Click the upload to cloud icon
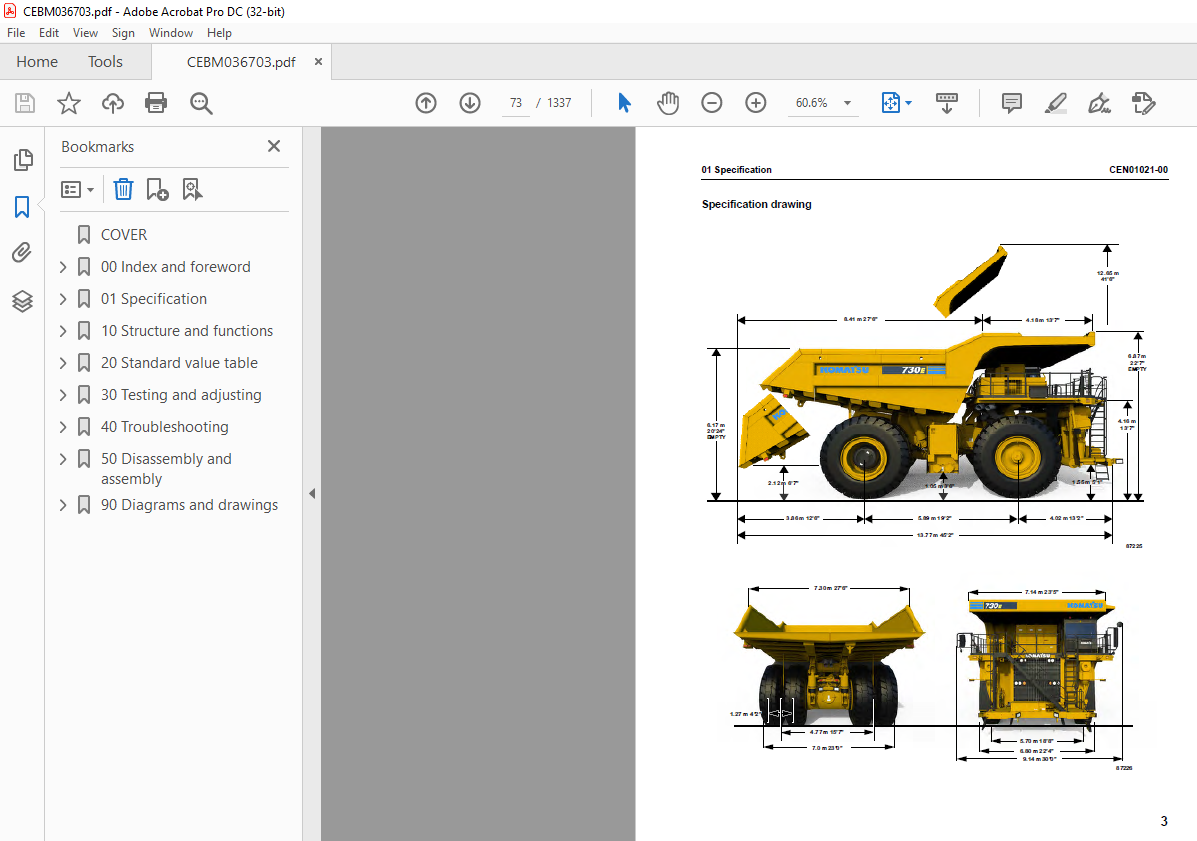 point(113,103)
